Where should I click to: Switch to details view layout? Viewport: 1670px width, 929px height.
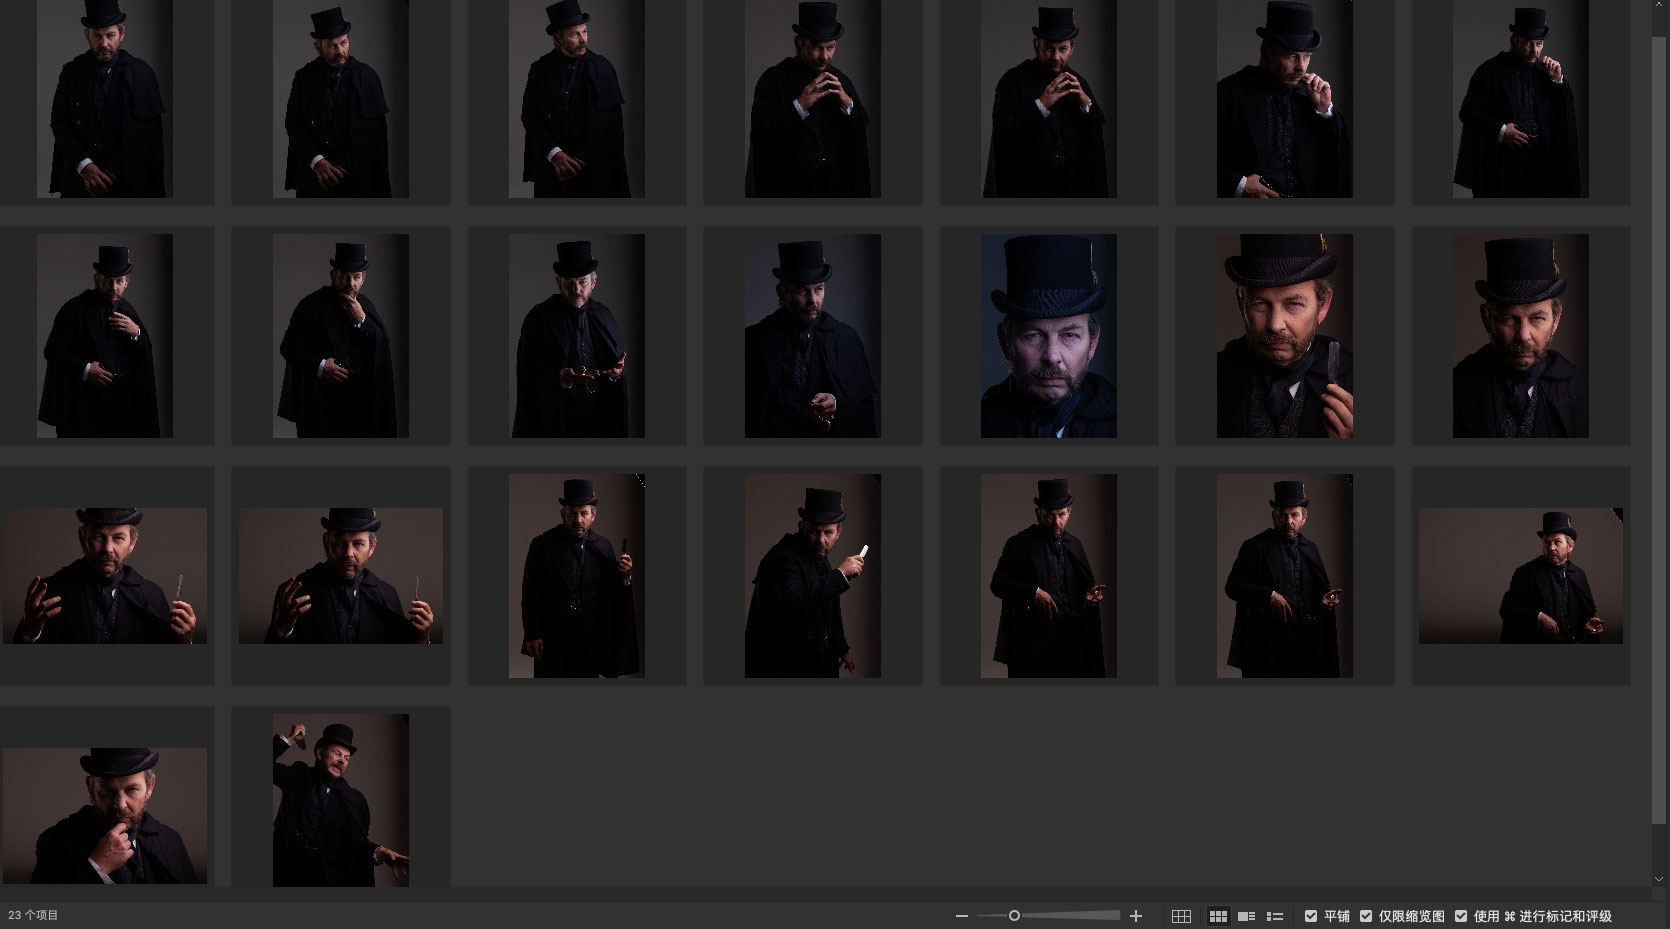coord(1246,916)
